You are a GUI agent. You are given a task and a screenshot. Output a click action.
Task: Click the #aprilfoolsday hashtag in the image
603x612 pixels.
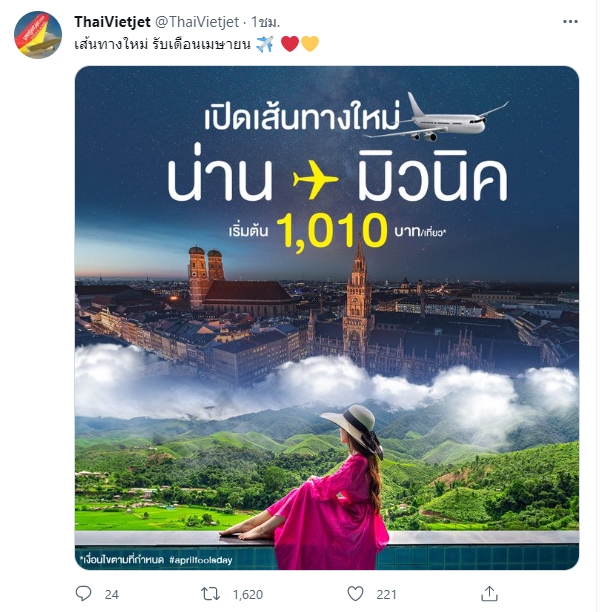click(201, 560)
